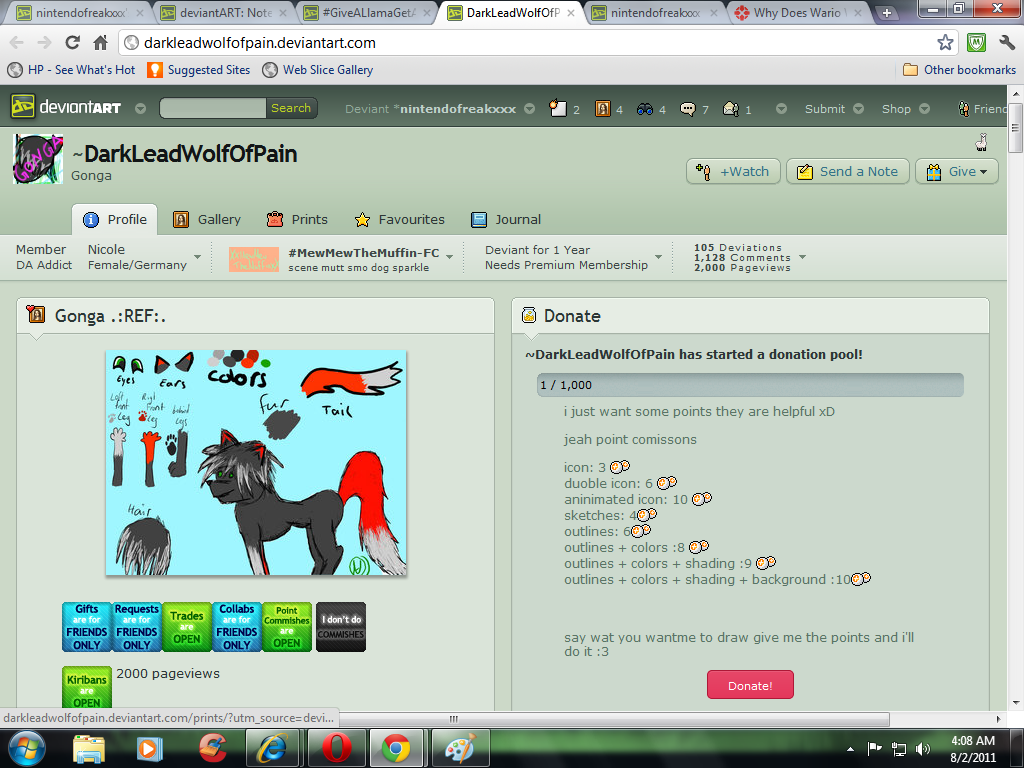Click the Send a Note button

(848, 172)
